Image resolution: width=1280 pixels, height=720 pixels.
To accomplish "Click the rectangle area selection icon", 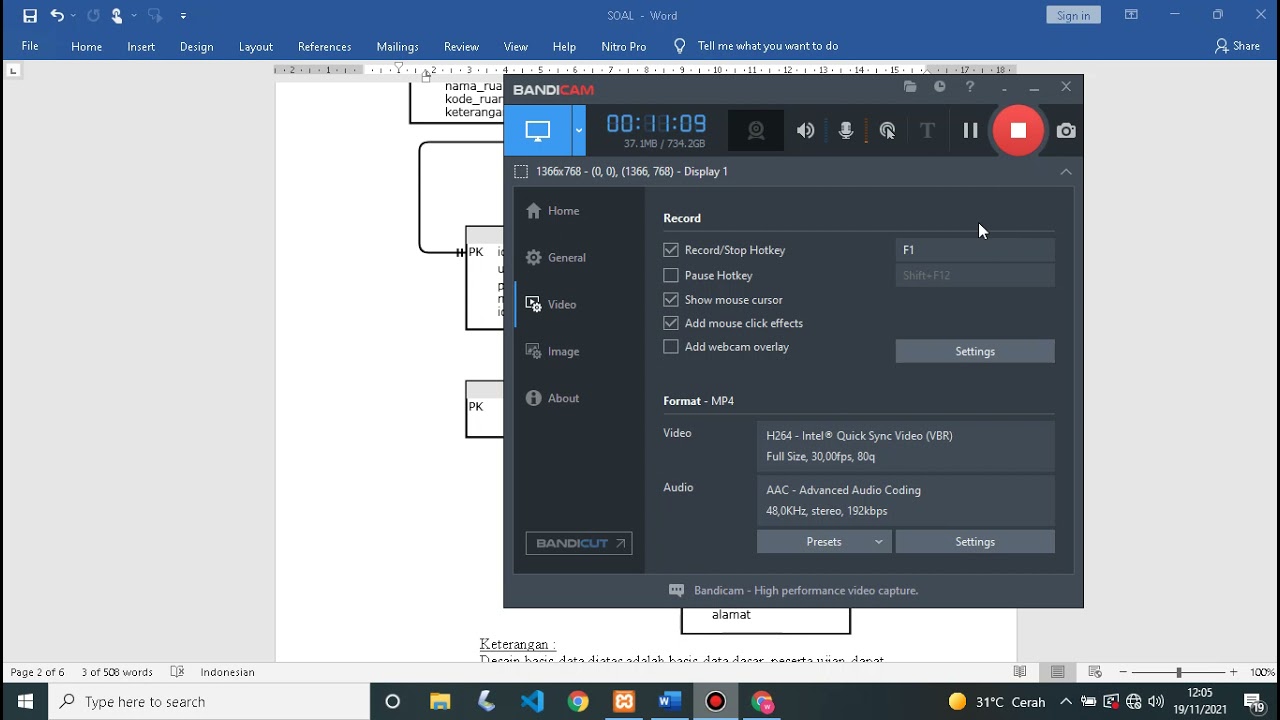I will pyautogui.click(x=521, y=171).
